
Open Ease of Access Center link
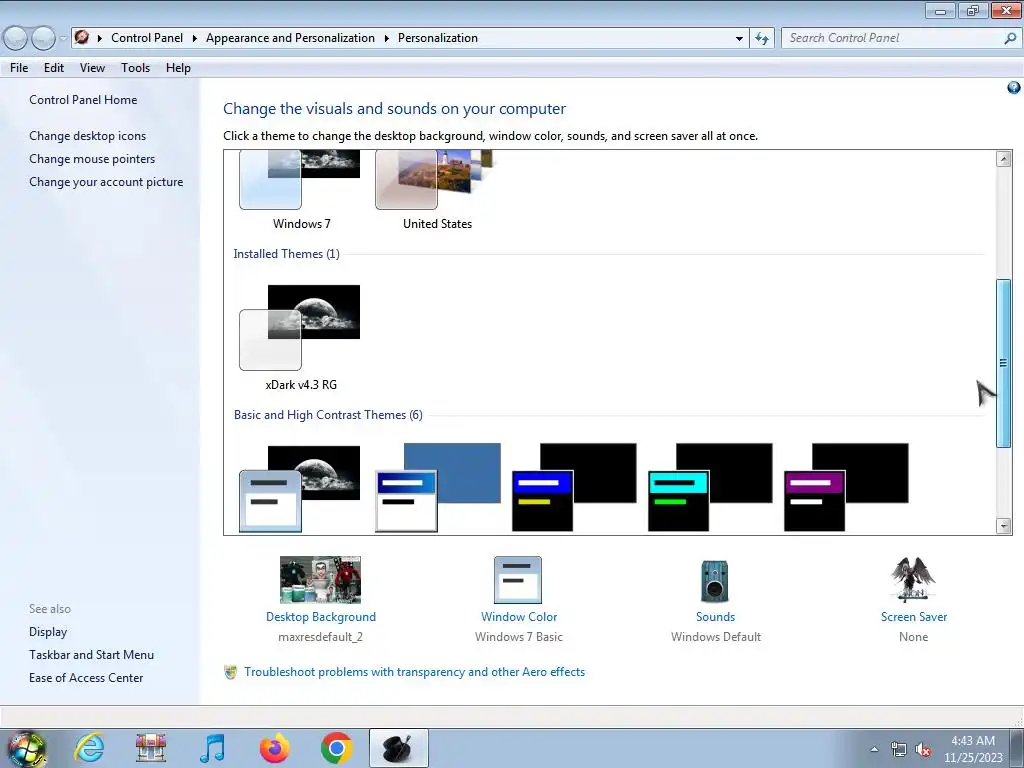[86, 678]
